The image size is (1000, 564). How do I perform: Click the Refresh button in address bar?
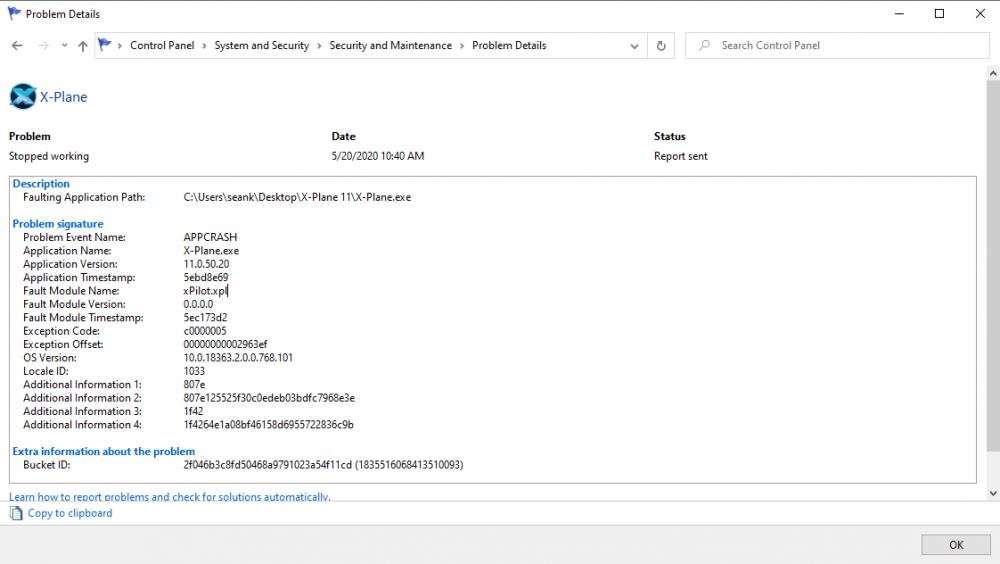point(660,46)
